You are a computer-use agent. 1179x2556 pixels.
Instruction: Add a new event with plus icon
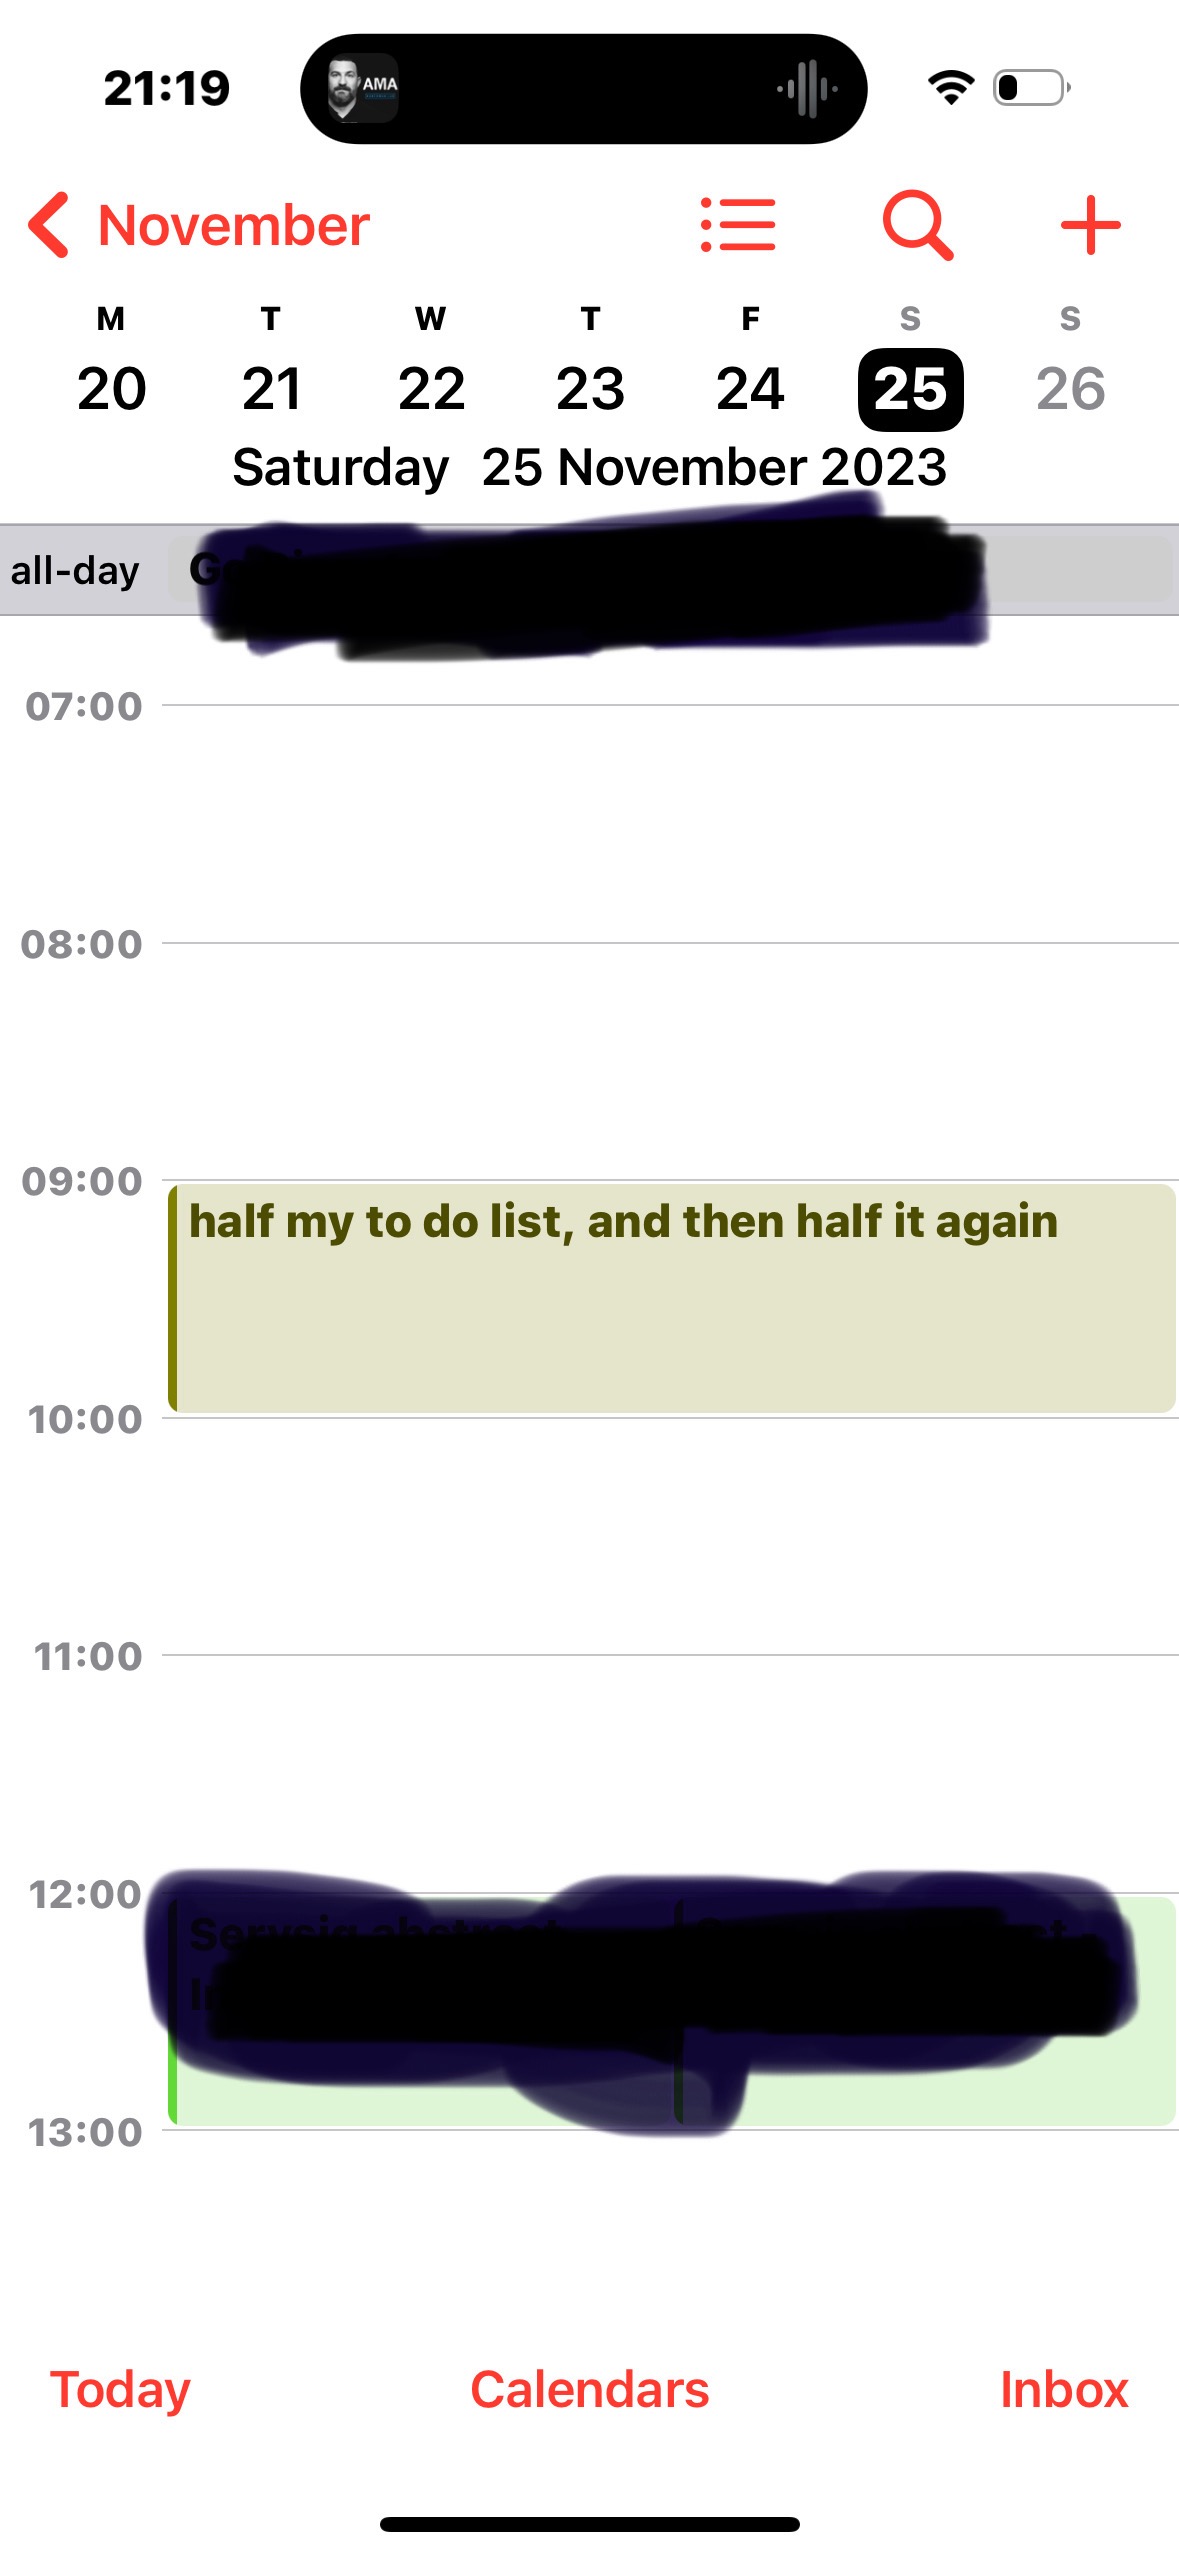pos(1090,225)
